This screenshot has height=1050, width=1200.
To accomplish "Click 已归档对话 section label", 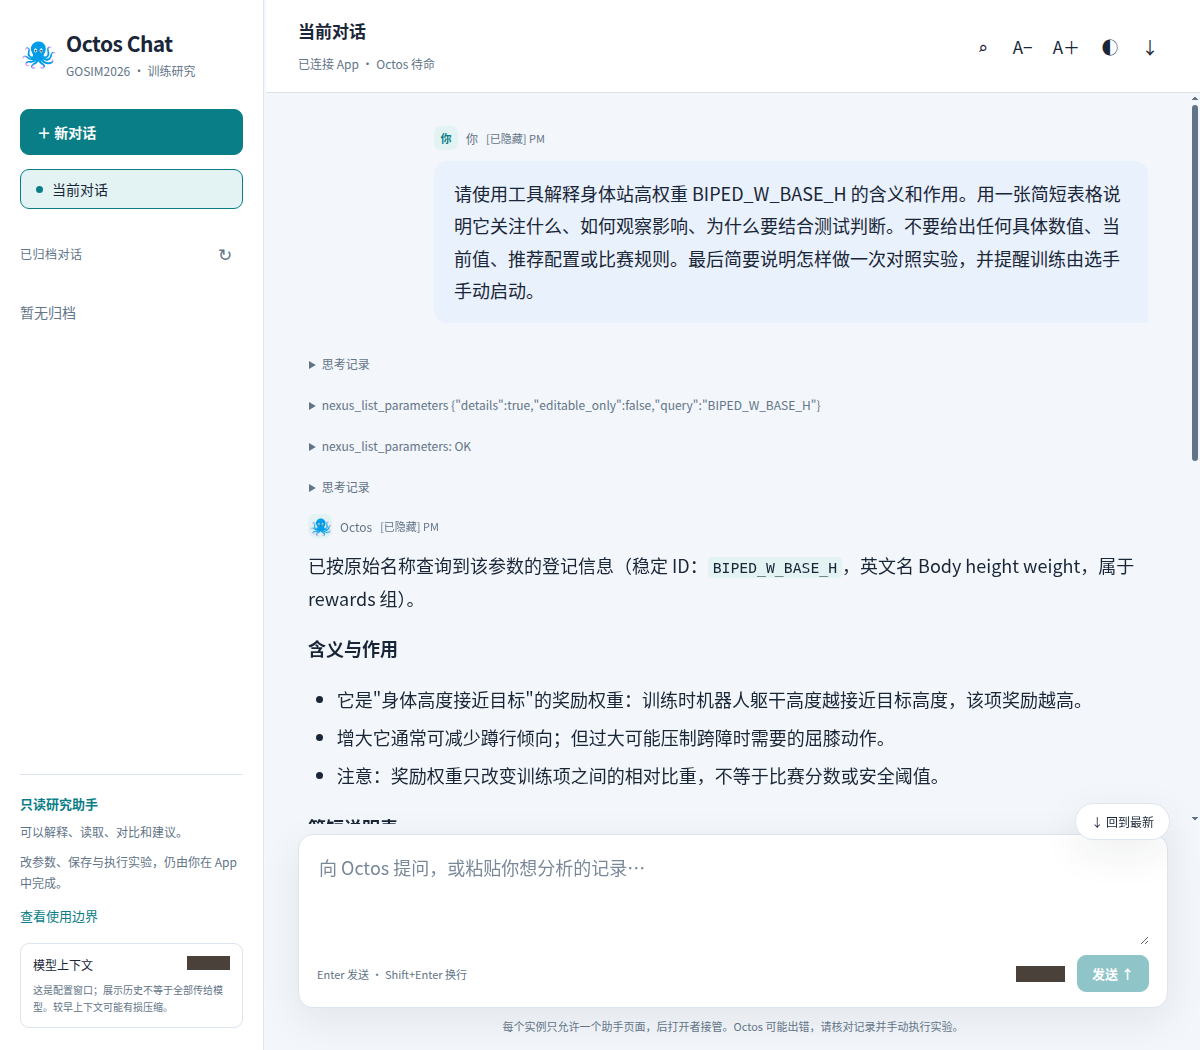I will [51, 254].
